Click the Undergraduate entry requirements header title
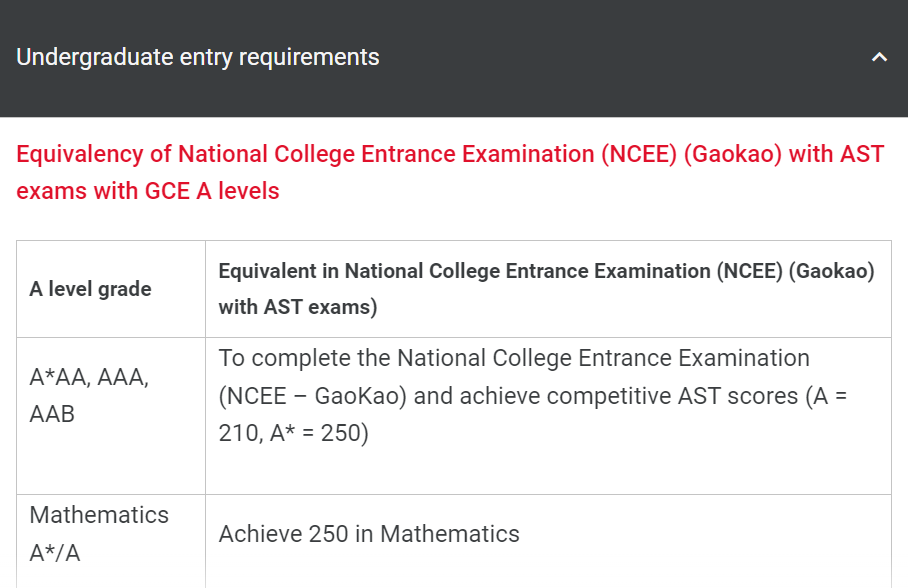Image resolution: width=908 pixels, height=588 pixels. [198, 57]
